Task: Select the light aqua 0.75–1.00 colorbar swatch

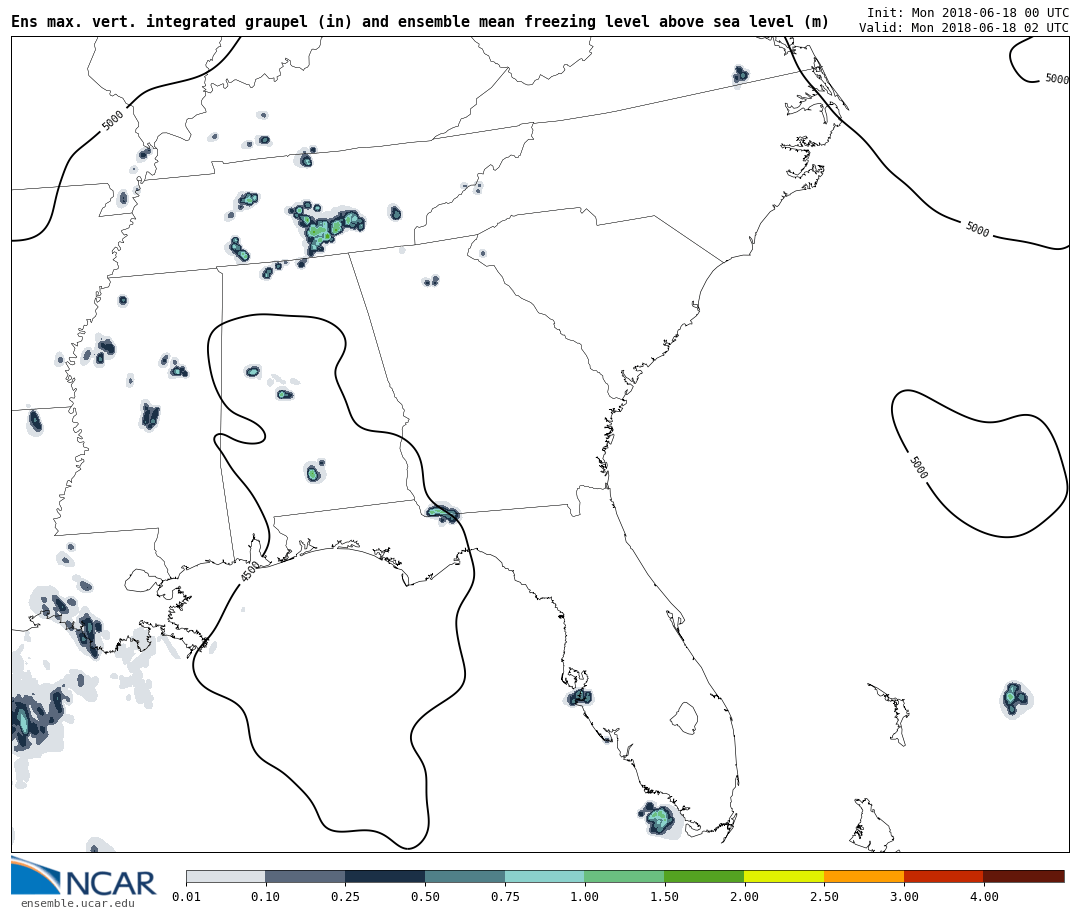Action: click(544, 876)
